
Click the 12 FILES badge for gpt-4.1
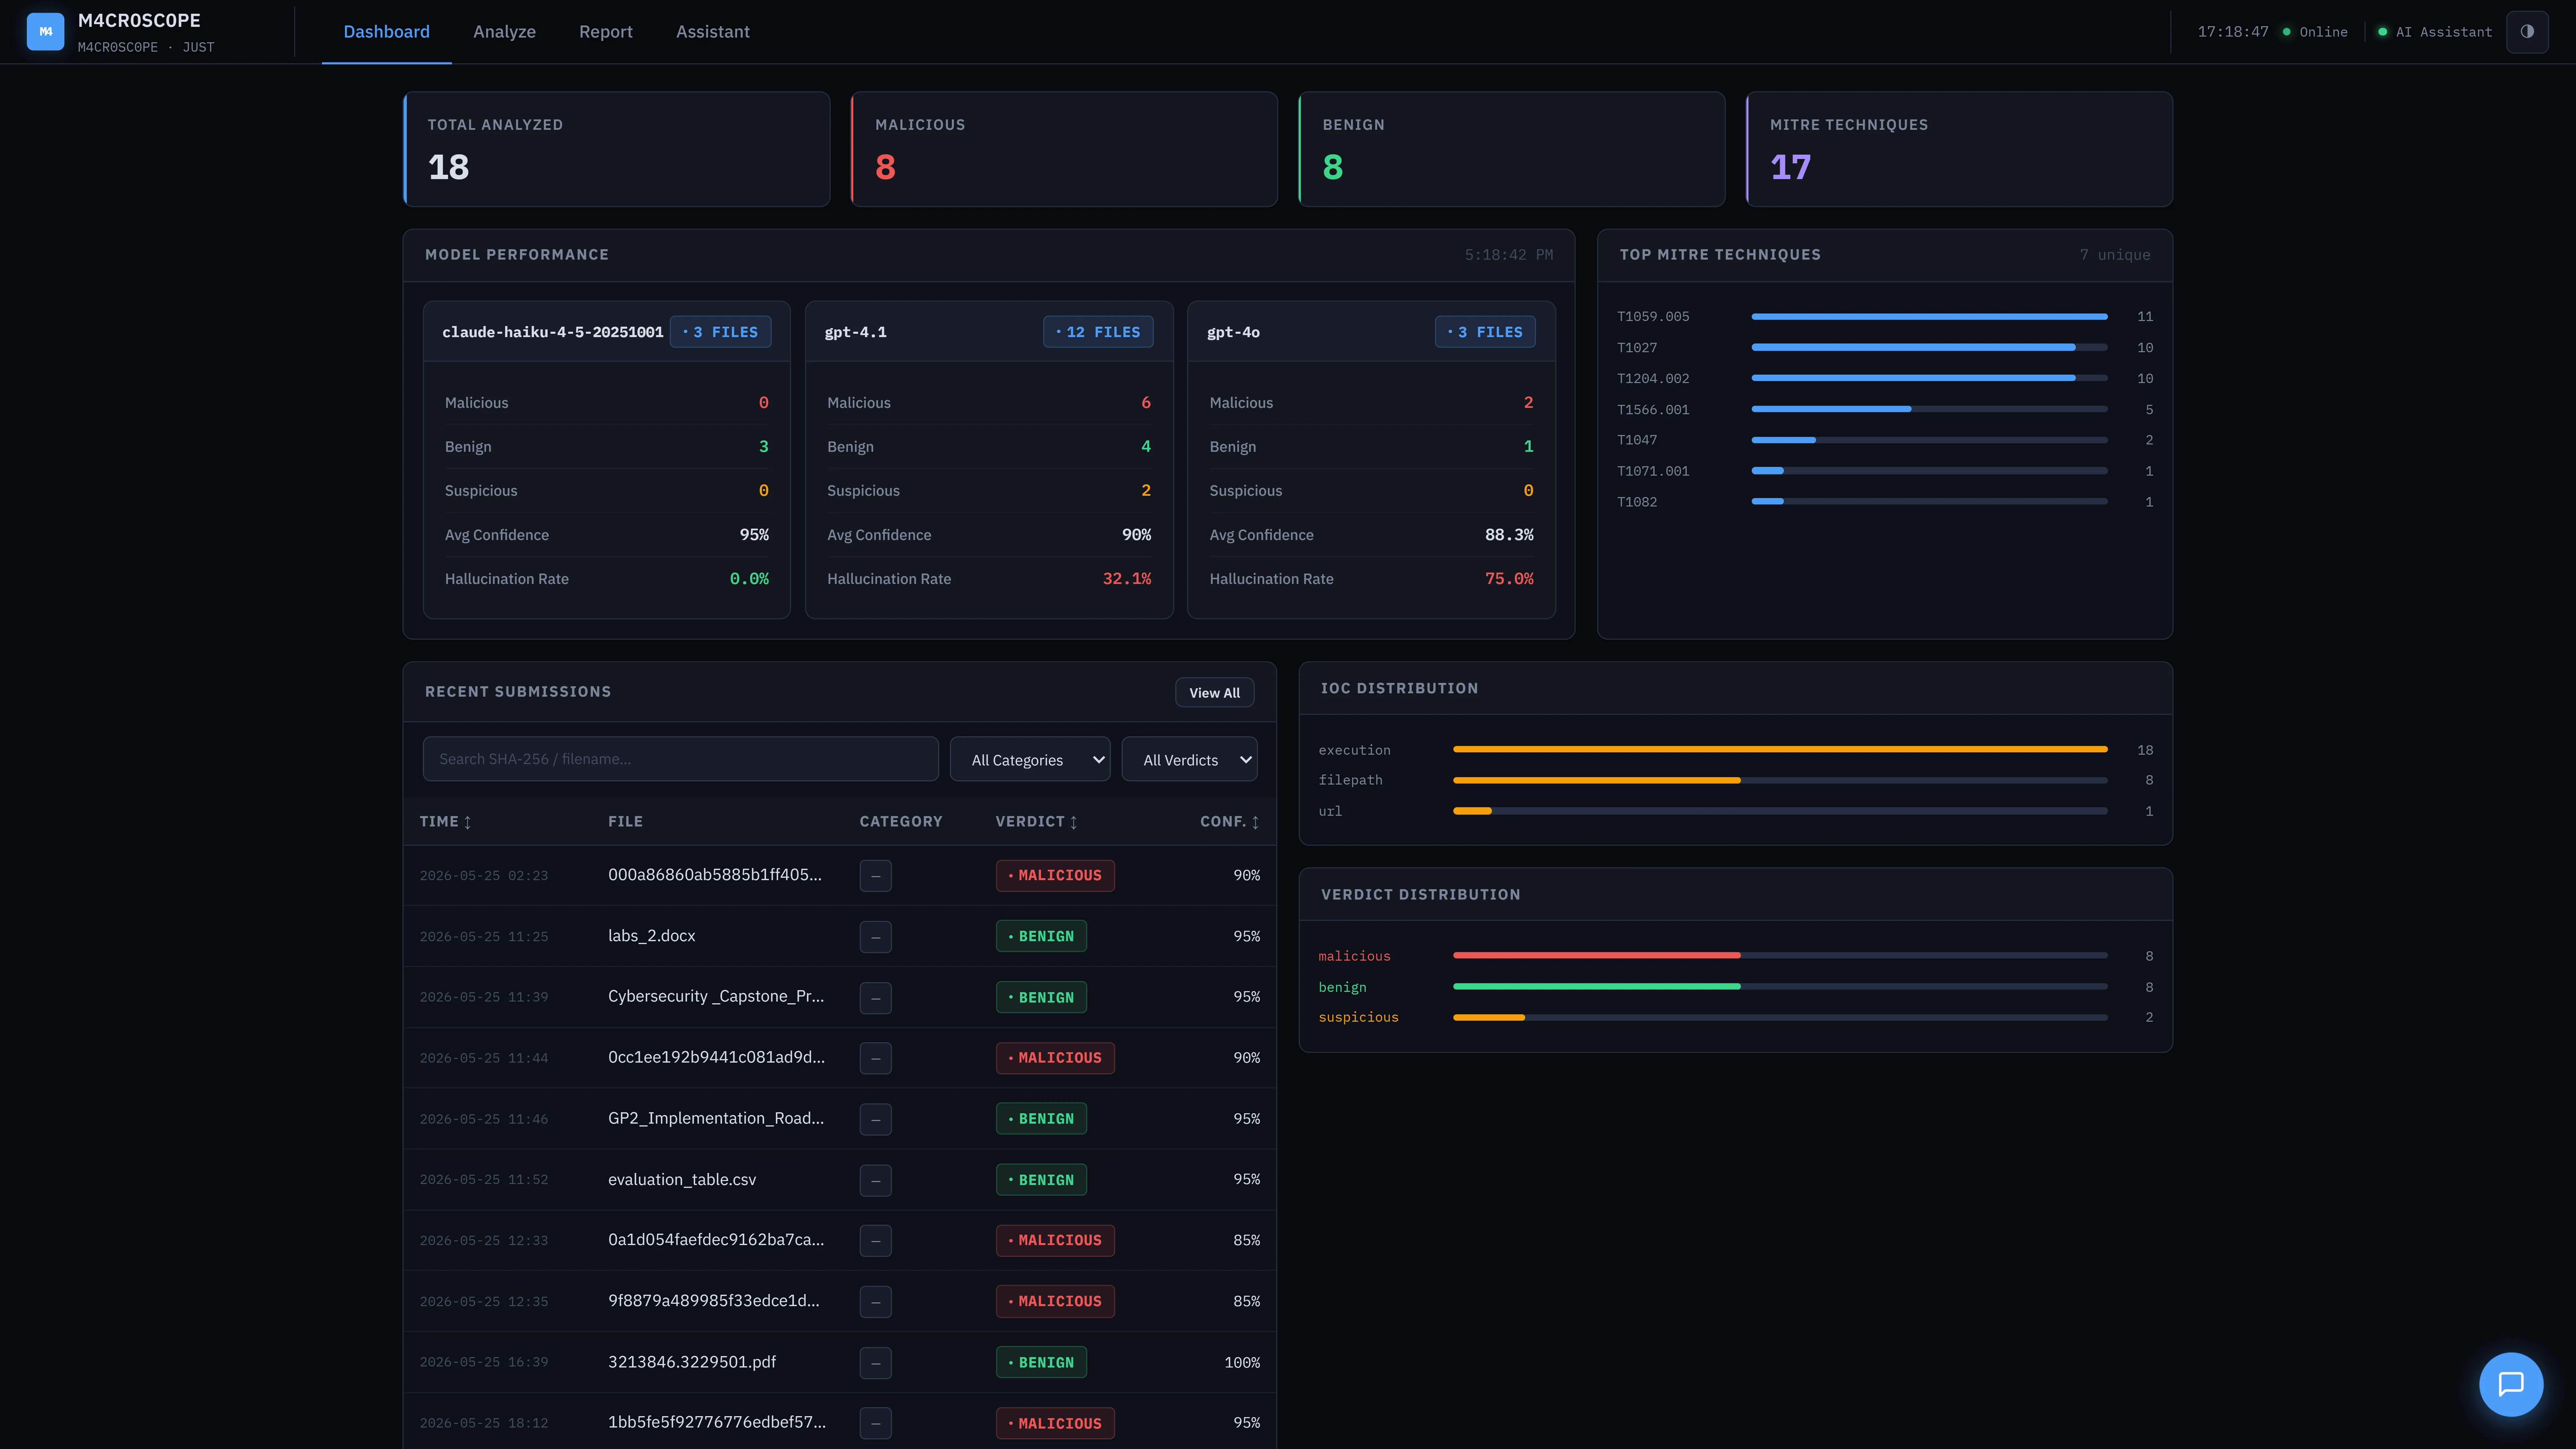pos(1098,332)
